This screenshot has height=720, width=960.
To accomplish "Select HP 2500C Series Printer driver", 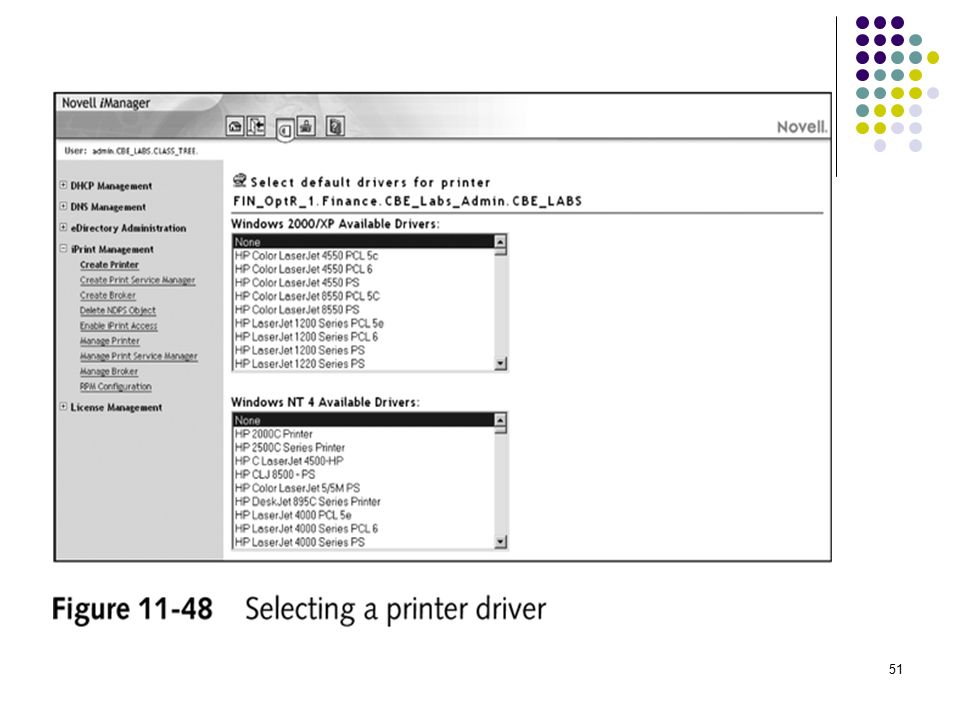I will pos(364,447).
